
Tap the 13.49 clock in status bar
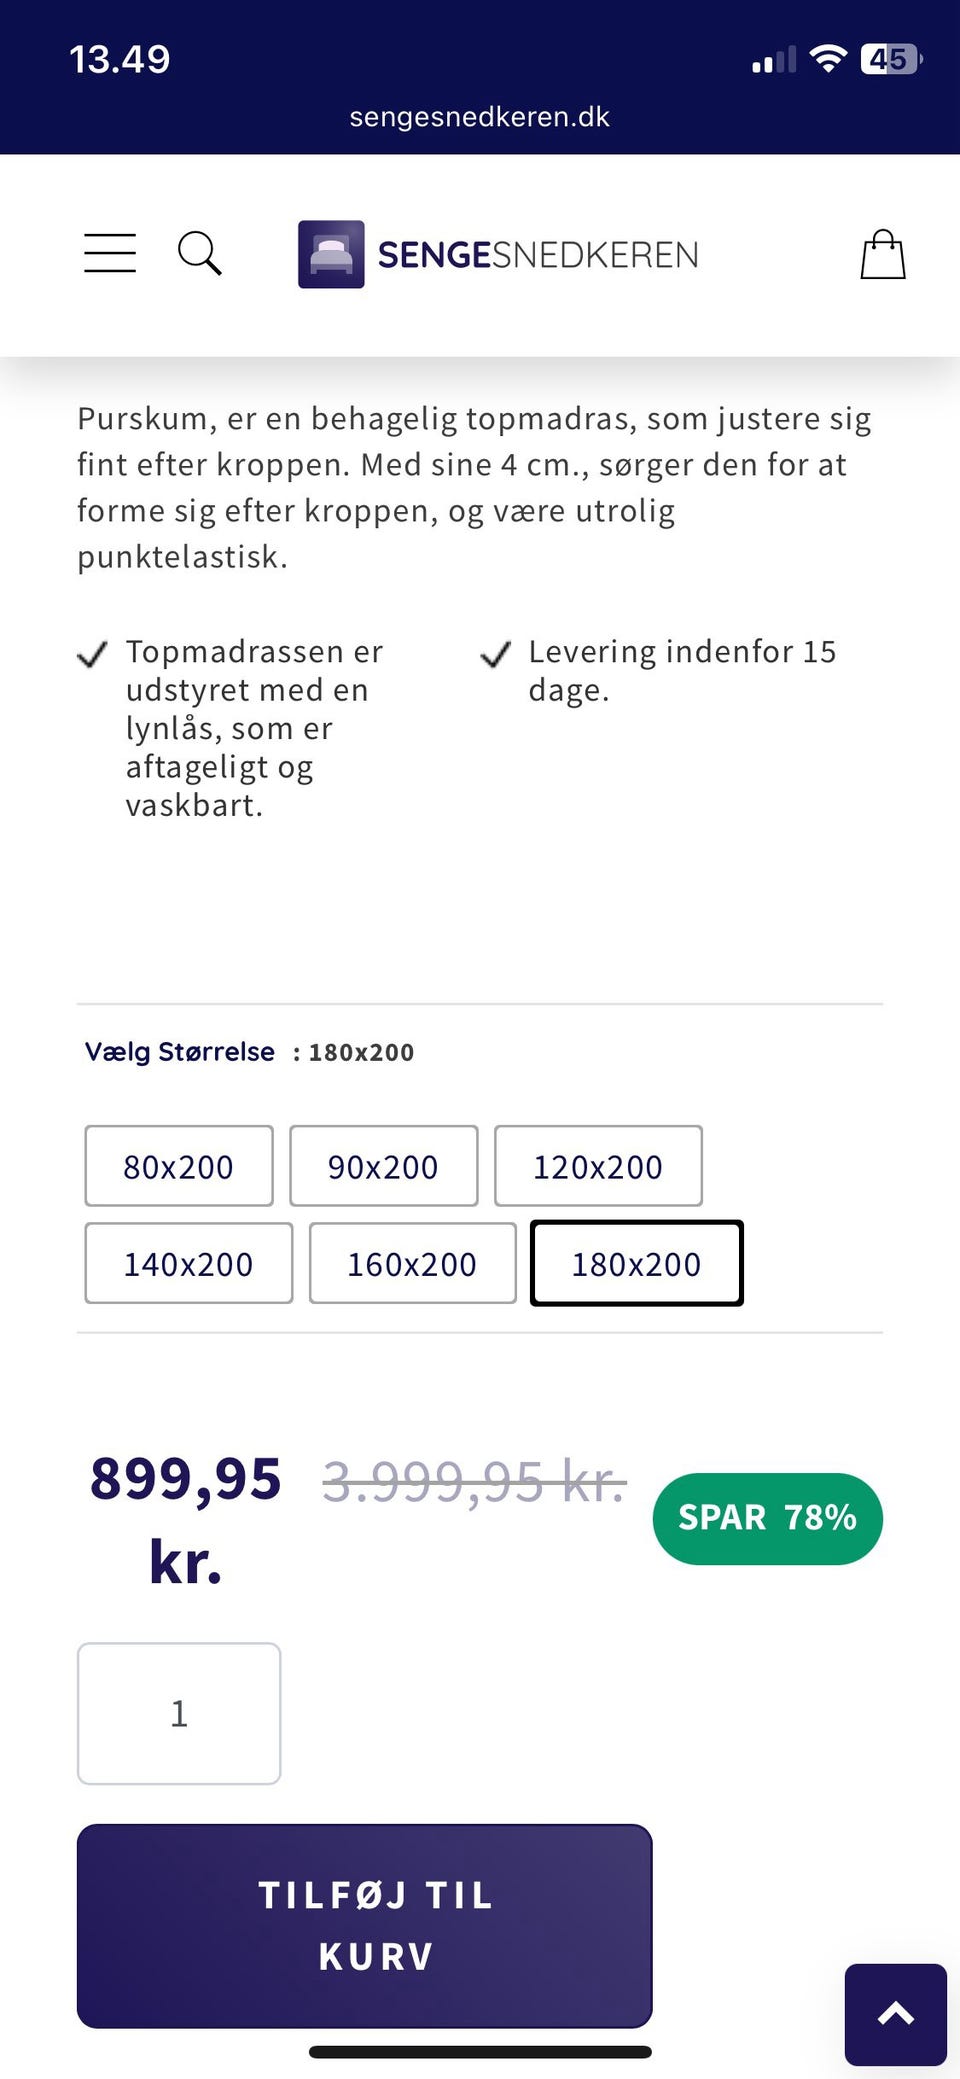click(x=120, y=59)
